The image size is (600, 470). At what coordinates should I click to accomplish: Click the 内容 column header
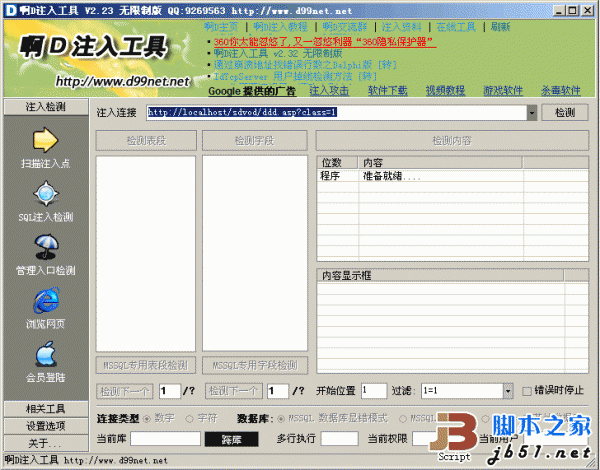[440, 163]
